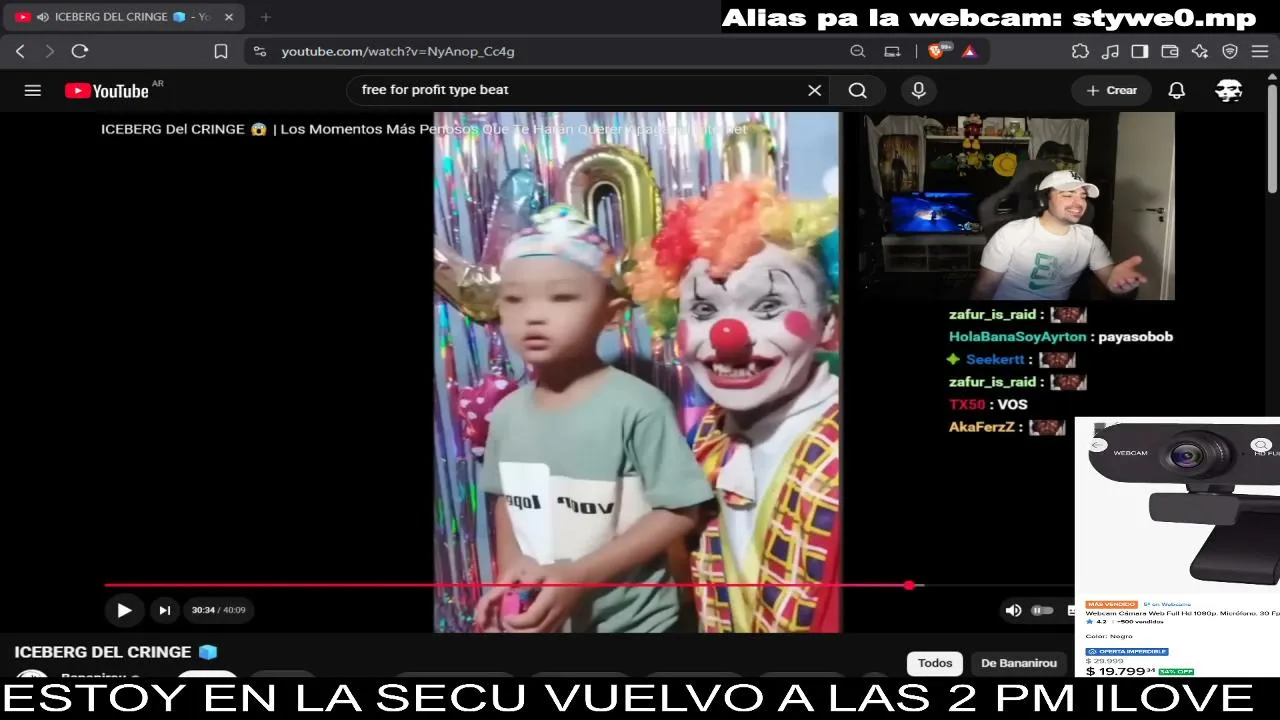Click chat message from HolaBanaSoyAyrton
Image resolution: width=1280 pixels, height=720 pixels.
coord(1061,337)
